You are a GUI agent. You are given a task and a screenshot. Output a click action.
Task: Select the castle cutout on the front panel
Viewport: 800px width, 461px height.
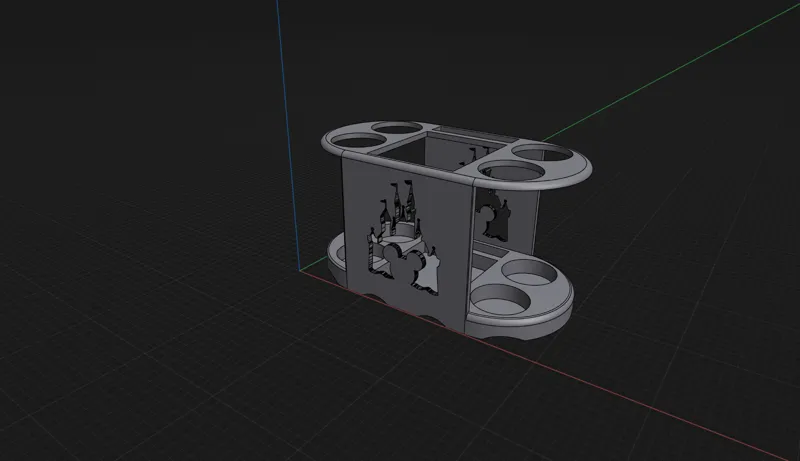click(403, 238)
